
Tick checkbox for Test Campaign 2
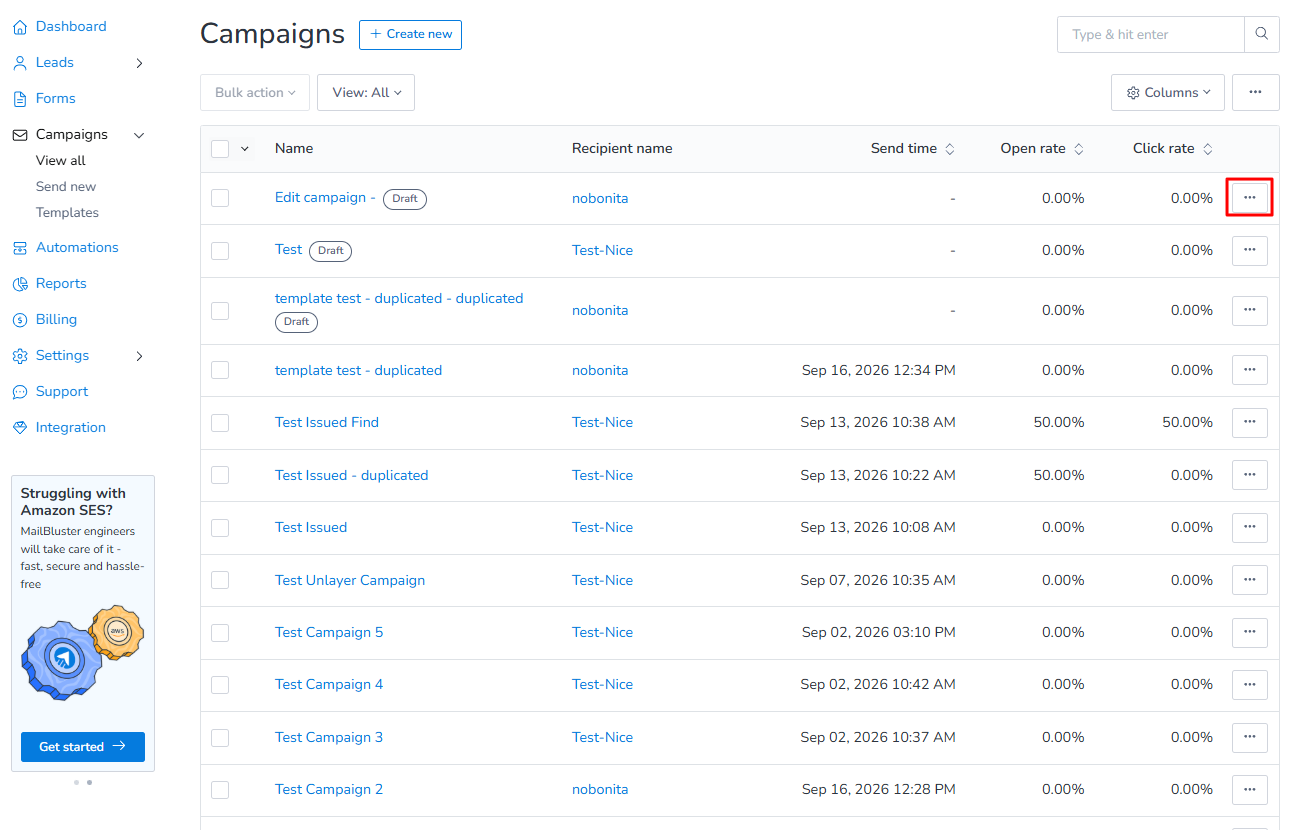click(220, 790)
